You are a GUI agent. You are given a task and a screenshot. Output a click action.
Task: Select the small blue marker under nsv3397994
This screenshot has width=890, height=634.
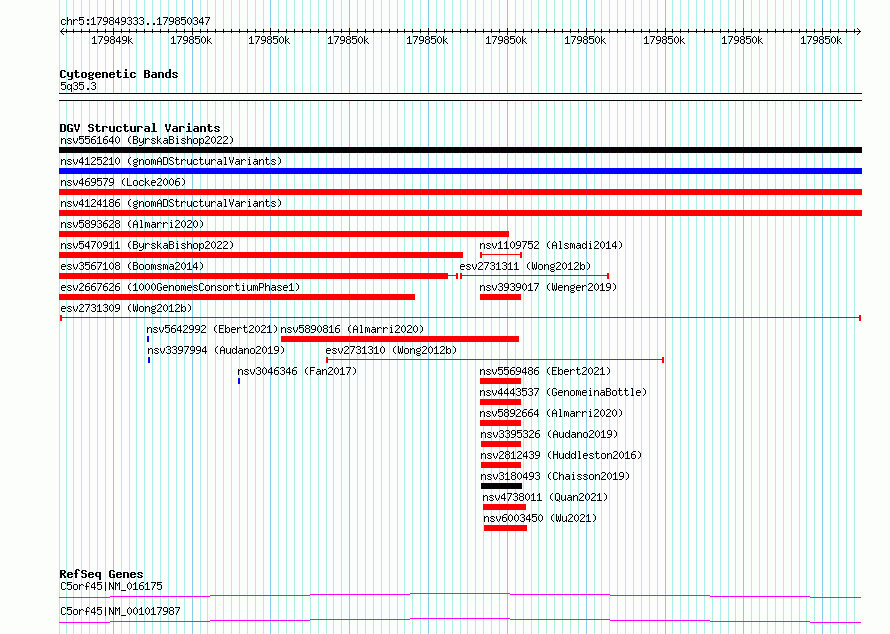(x=149, y=360)
